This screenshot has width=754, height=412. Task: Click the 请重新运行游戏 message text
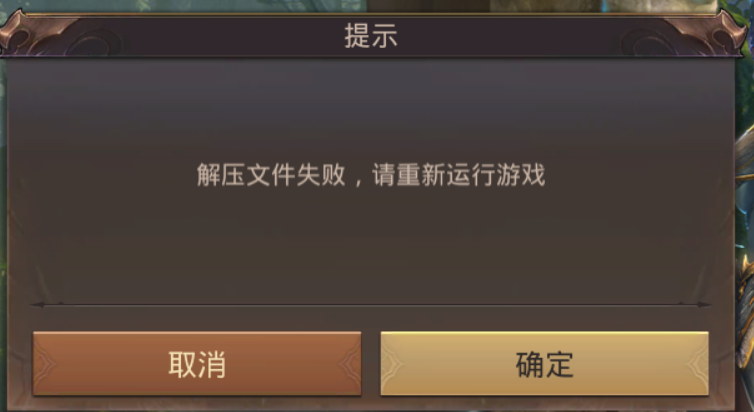(458, 175)
